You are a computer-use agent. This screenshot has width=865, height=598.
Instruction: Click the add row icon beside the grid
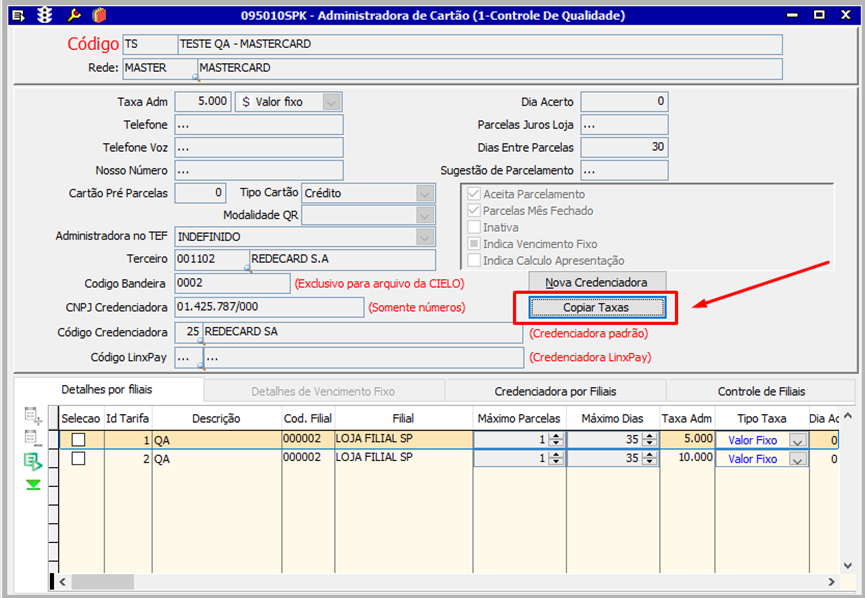(33, 416)
